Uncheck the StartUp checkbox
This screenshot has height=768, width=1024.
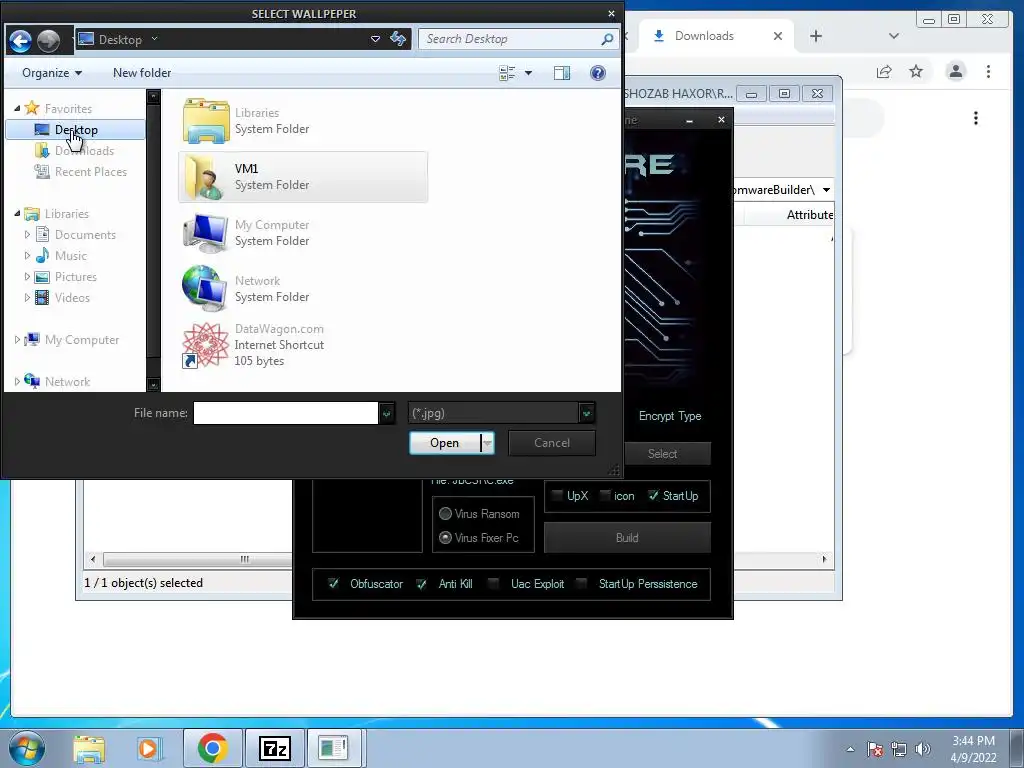[654, 496]
